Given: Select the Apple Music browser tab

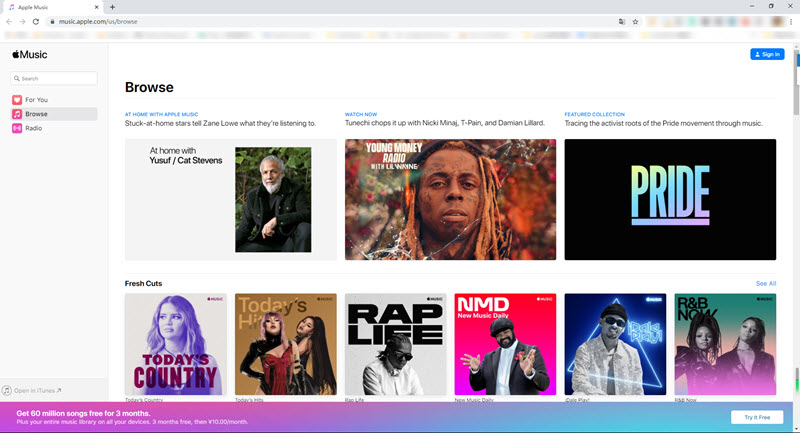Looking at the screenshot, I should pos(54,7).
